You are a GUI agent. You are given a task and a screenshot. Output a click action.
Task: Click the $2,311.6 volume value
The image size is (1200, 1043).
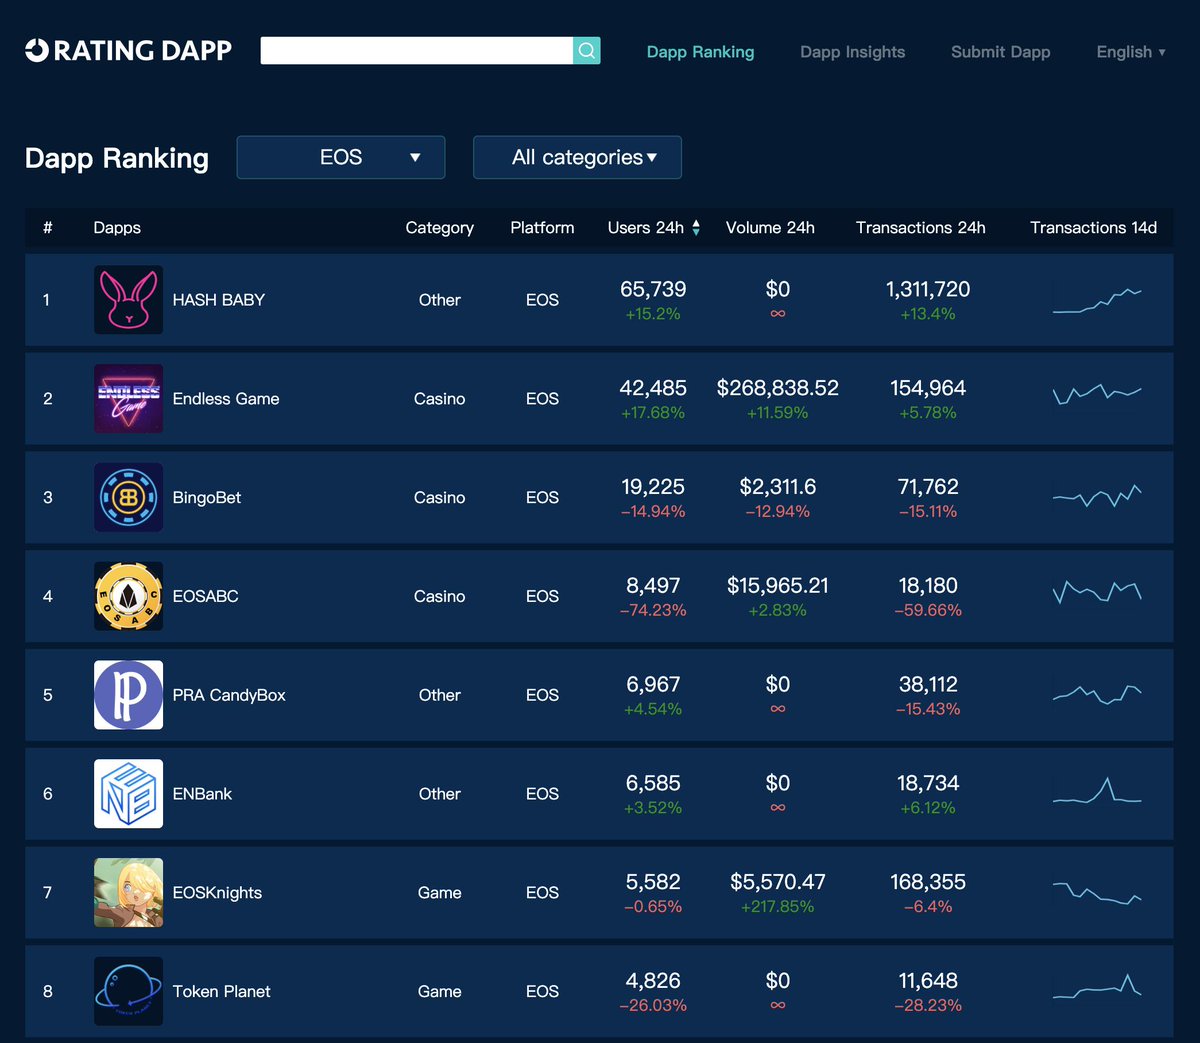(x=777, y=487)
